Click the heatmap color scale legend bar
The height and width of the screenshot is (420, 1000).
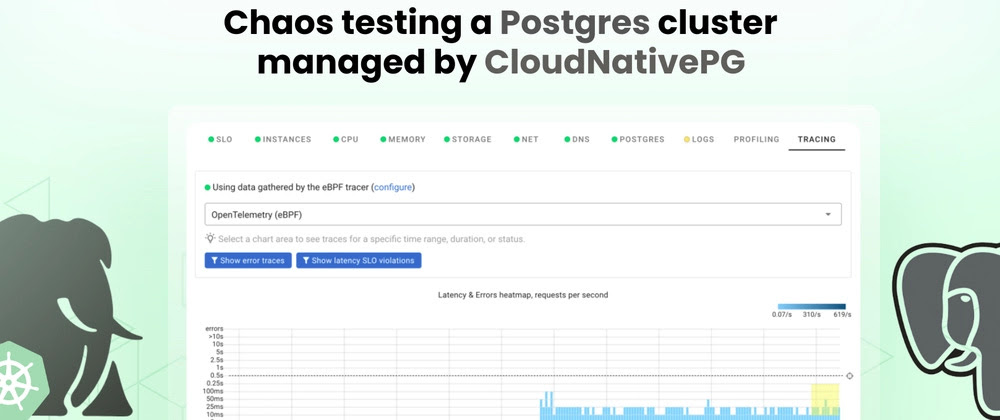tap(812, 306)
